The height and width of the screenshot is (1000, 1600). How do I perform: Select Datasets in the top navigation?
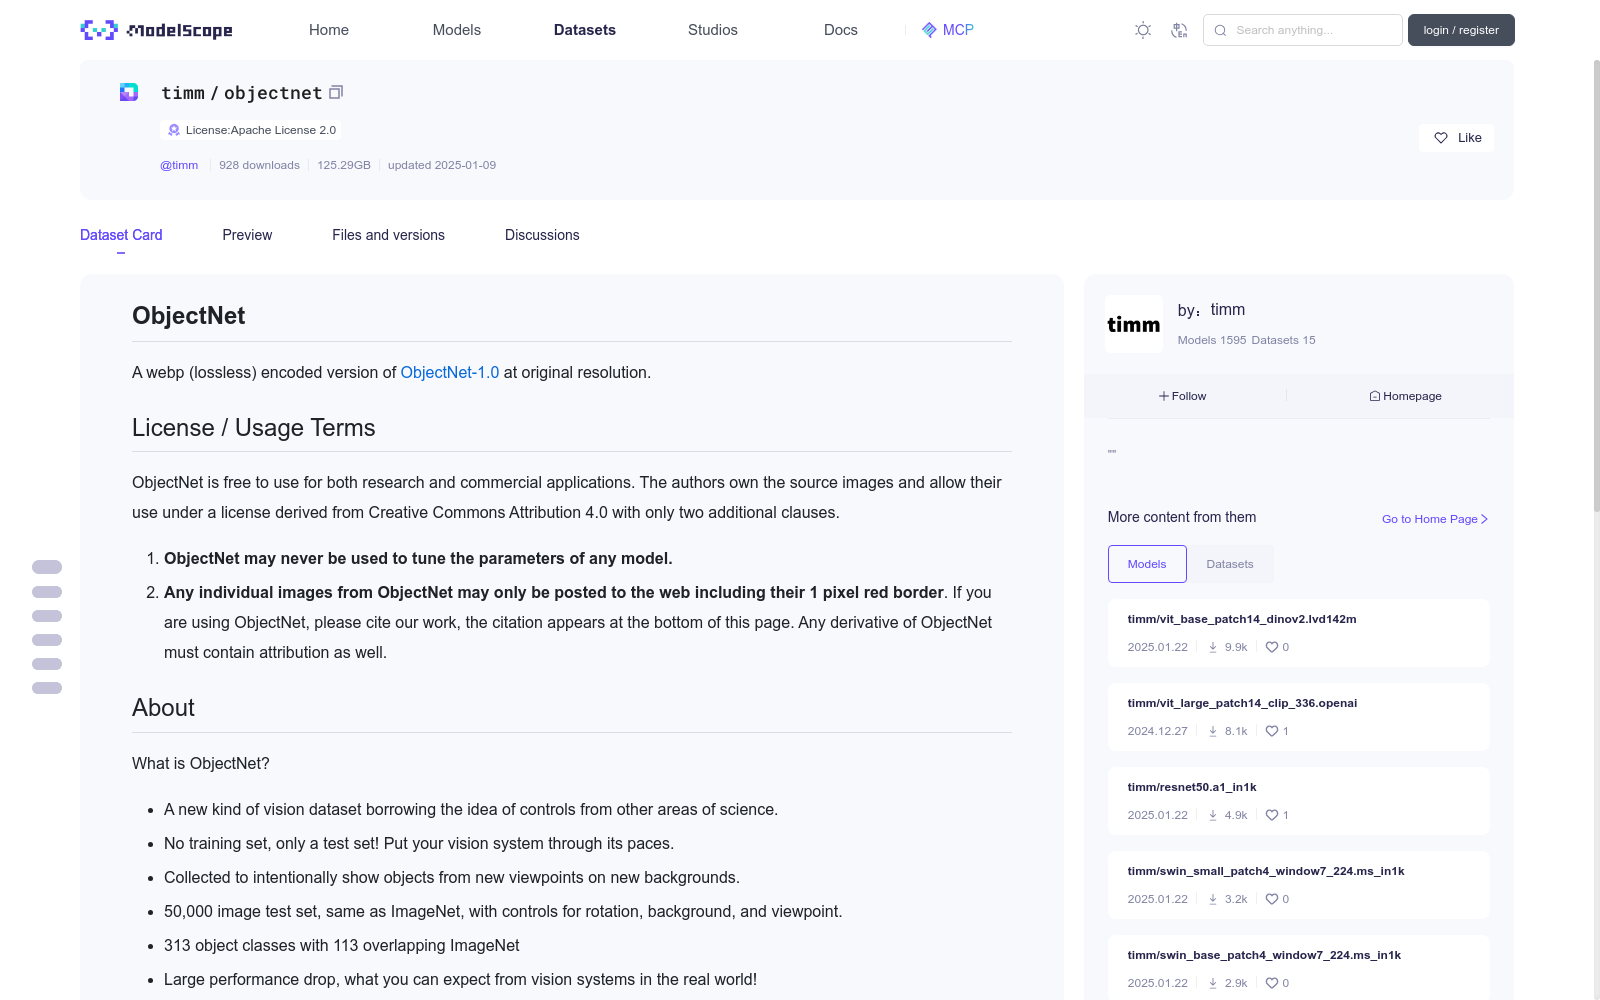click(585, 30)
